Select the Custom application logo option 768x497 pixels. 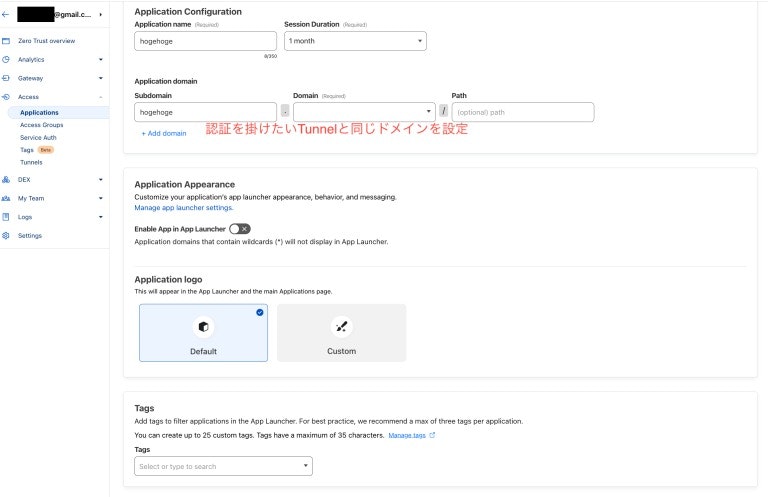341,333
